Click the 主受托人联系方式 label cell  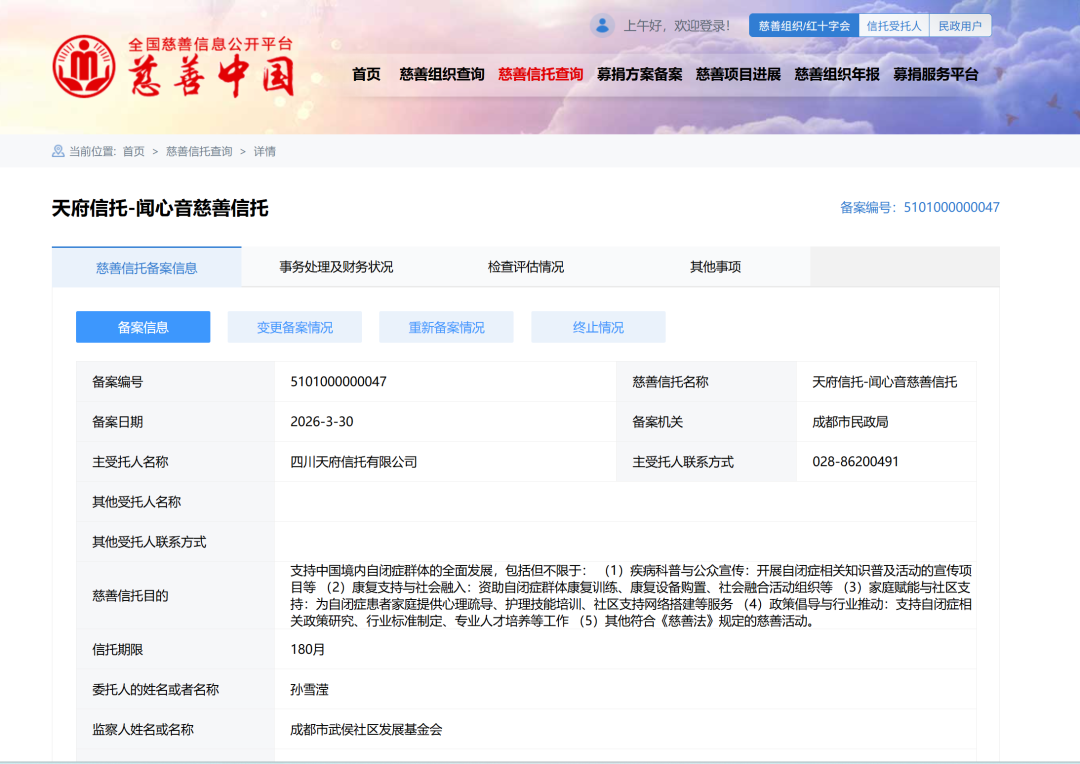pos(706,462)
